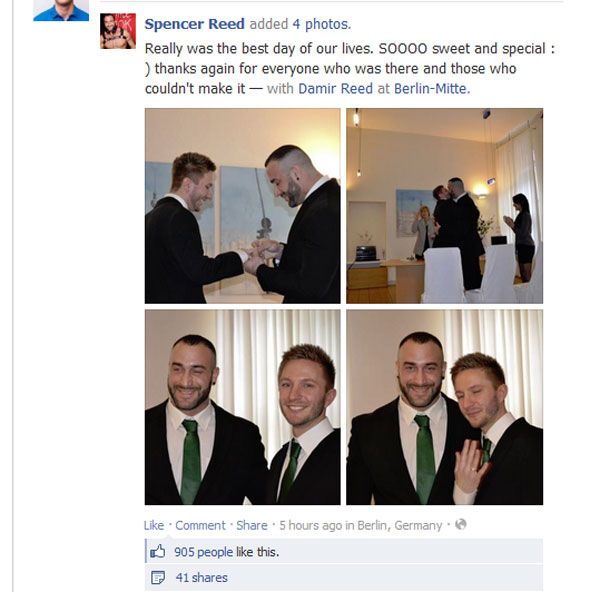Click the thumbs-up icon beside the likes count
600x592 pixels.
158,552
